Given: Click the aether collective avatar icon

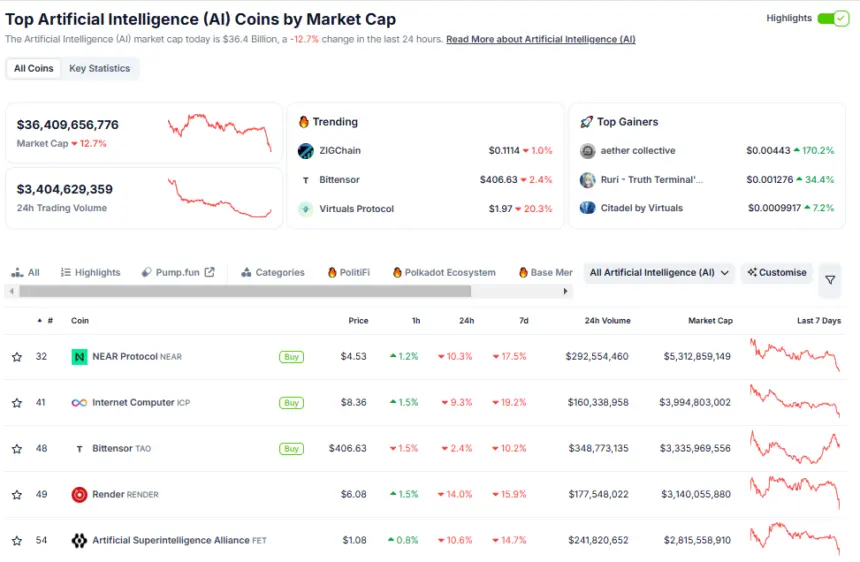Looking at the screenshot, I should pyautogui.click(x=588, y=151).
